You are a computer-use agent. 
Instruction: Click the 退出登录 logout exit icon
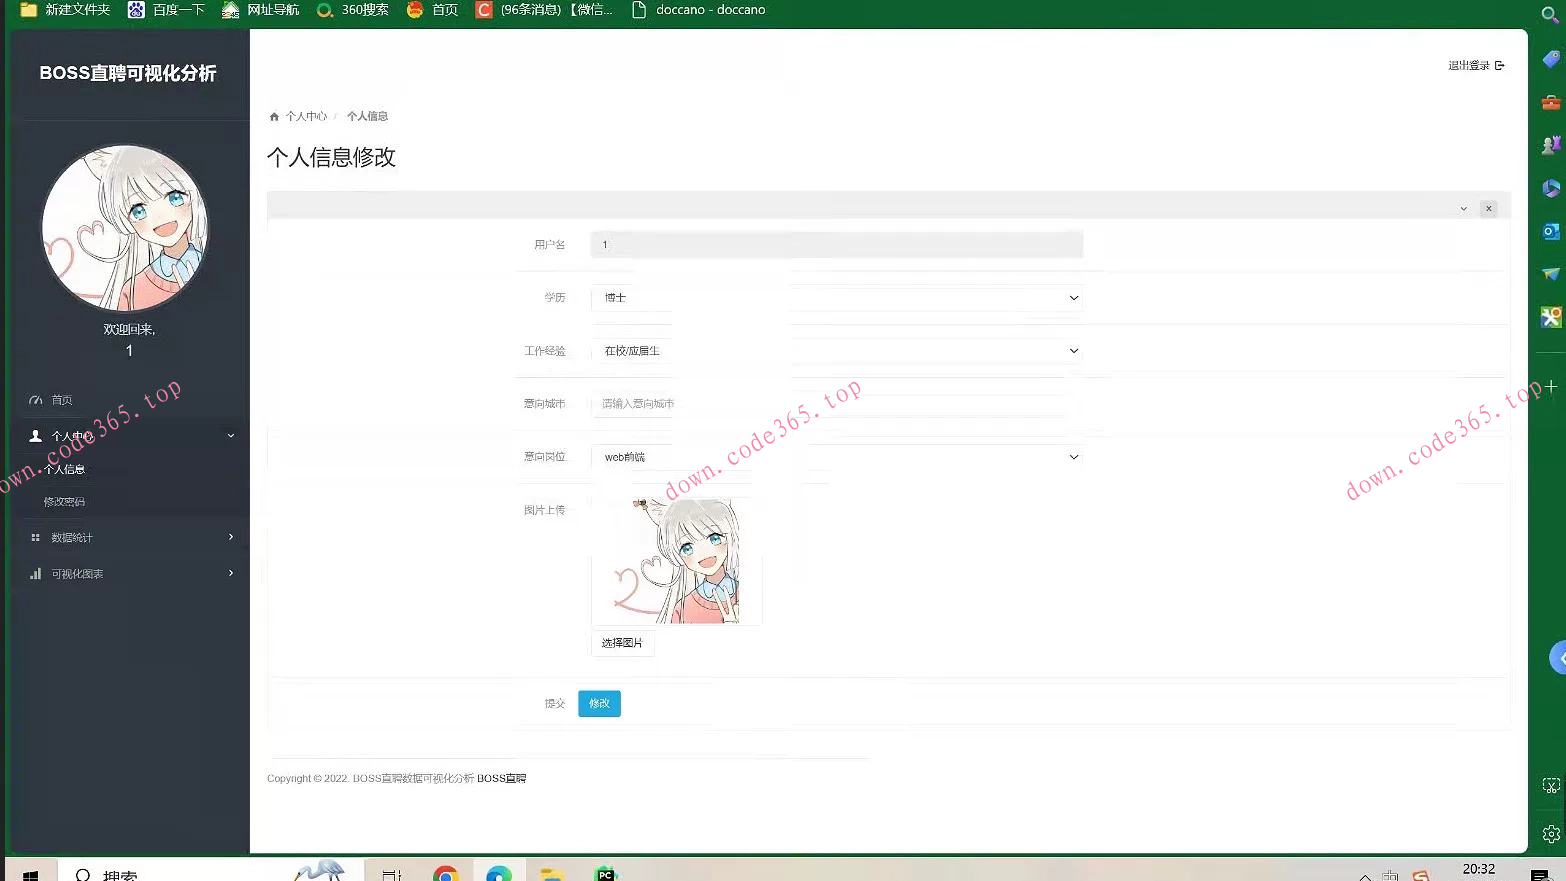pos(1499,65)
